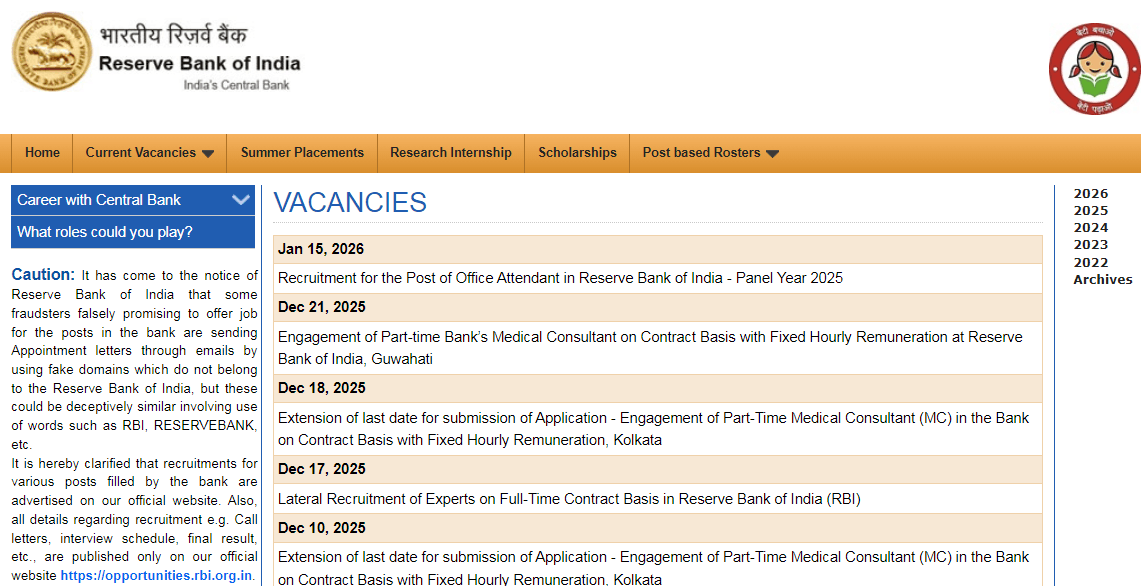1141x586 pixels.
Task: Open the Summer Placements menu
Action: click(x=301, y=153)
